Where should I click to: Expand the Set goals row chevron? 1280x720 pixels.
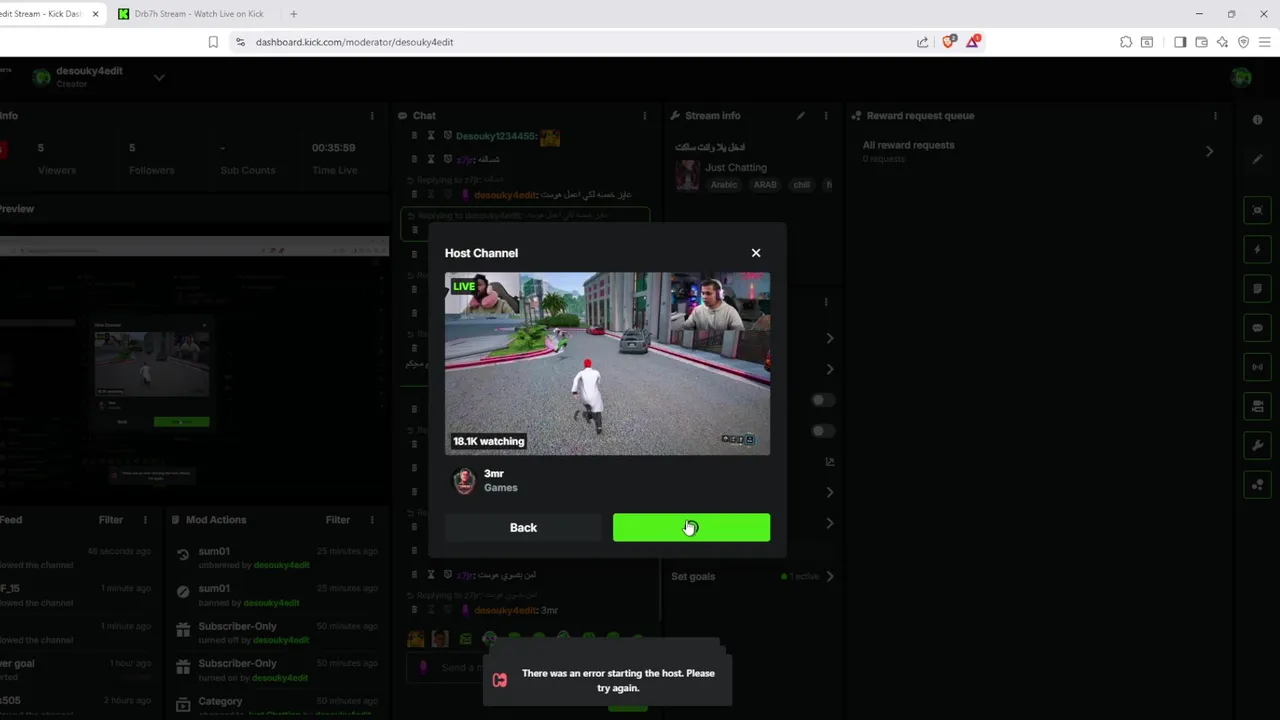[829, 577]
